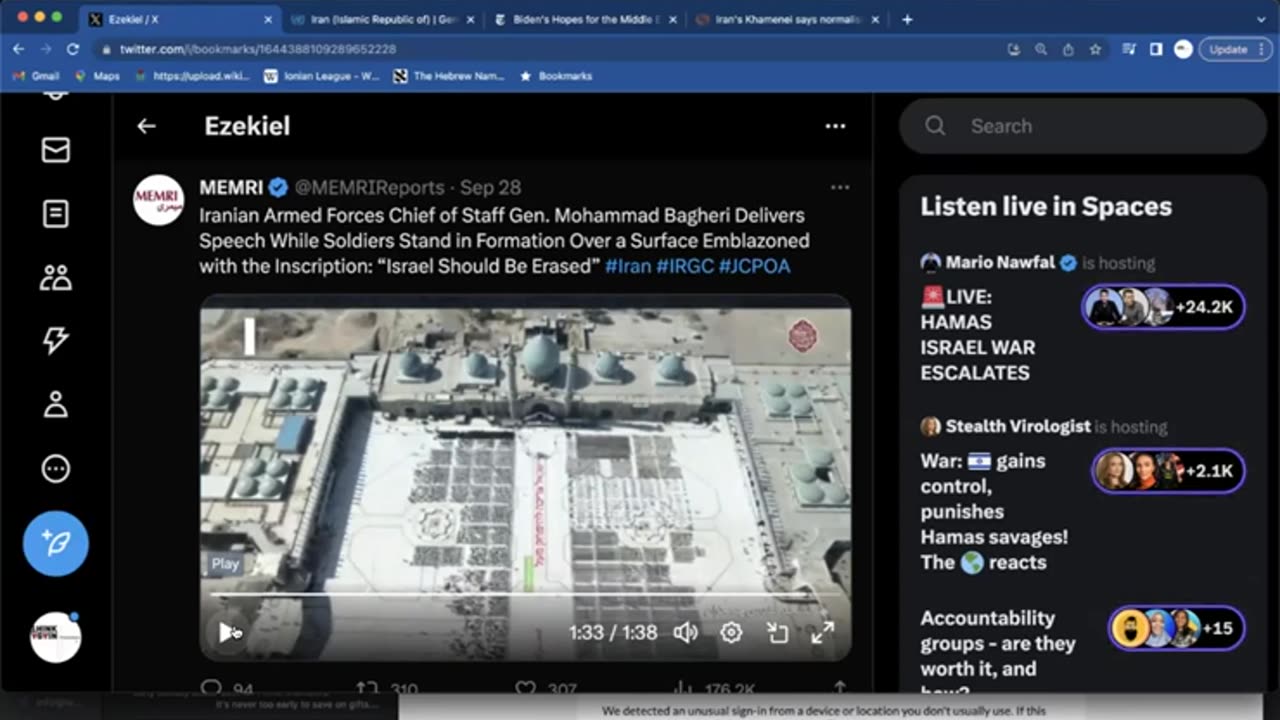Click the twitter.com address bar
The width and height of the screenshot is (1280, 720).
[x=550, y=49]
